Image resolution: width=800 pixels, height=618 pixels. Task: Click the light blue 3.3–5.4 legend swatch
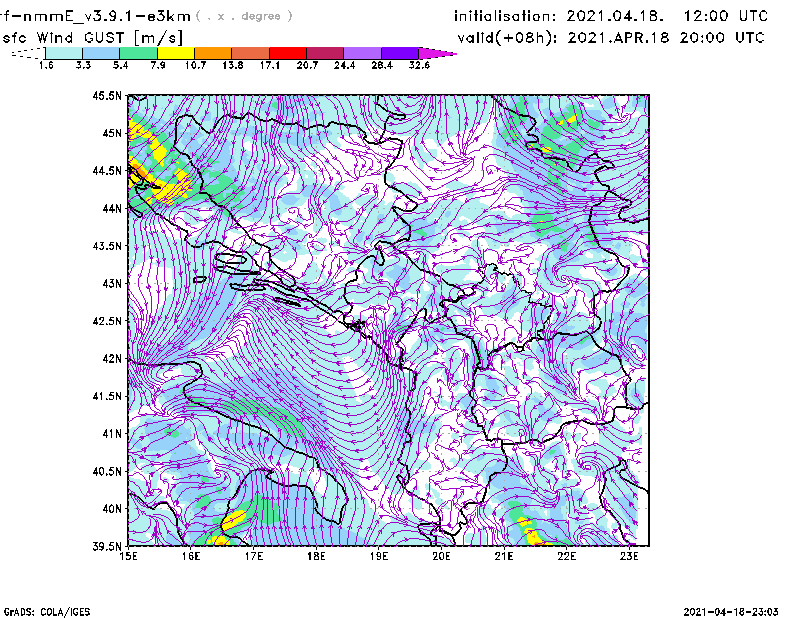pos(101,53)
